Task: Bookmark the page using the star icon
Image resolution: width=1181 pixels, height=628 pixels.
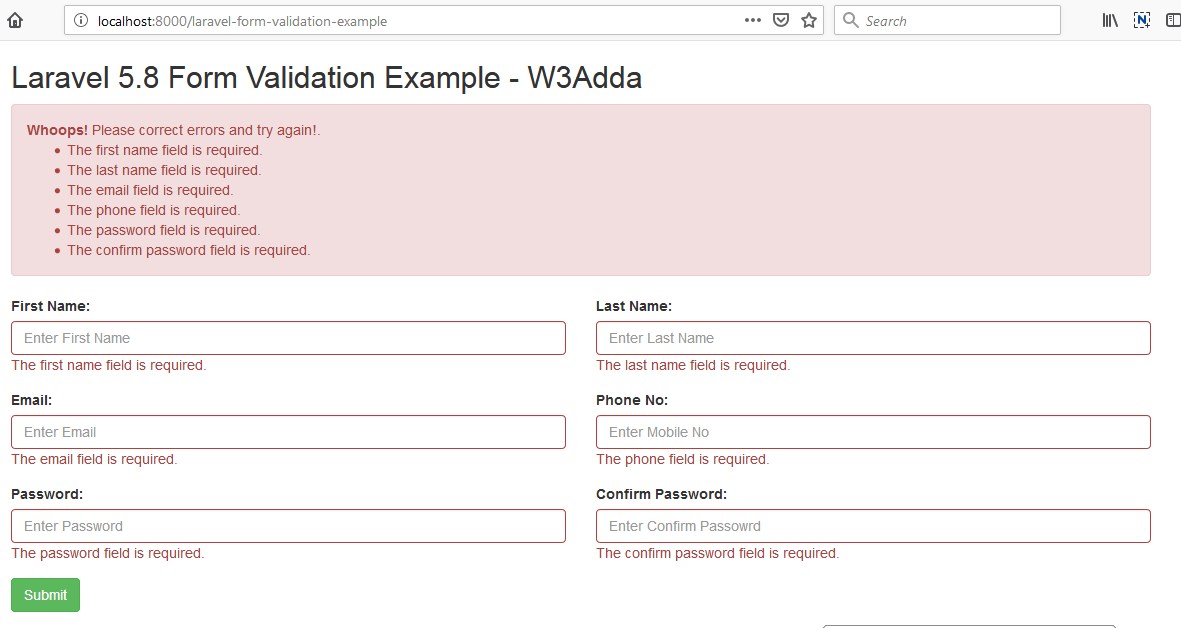Action: point(808,20)
